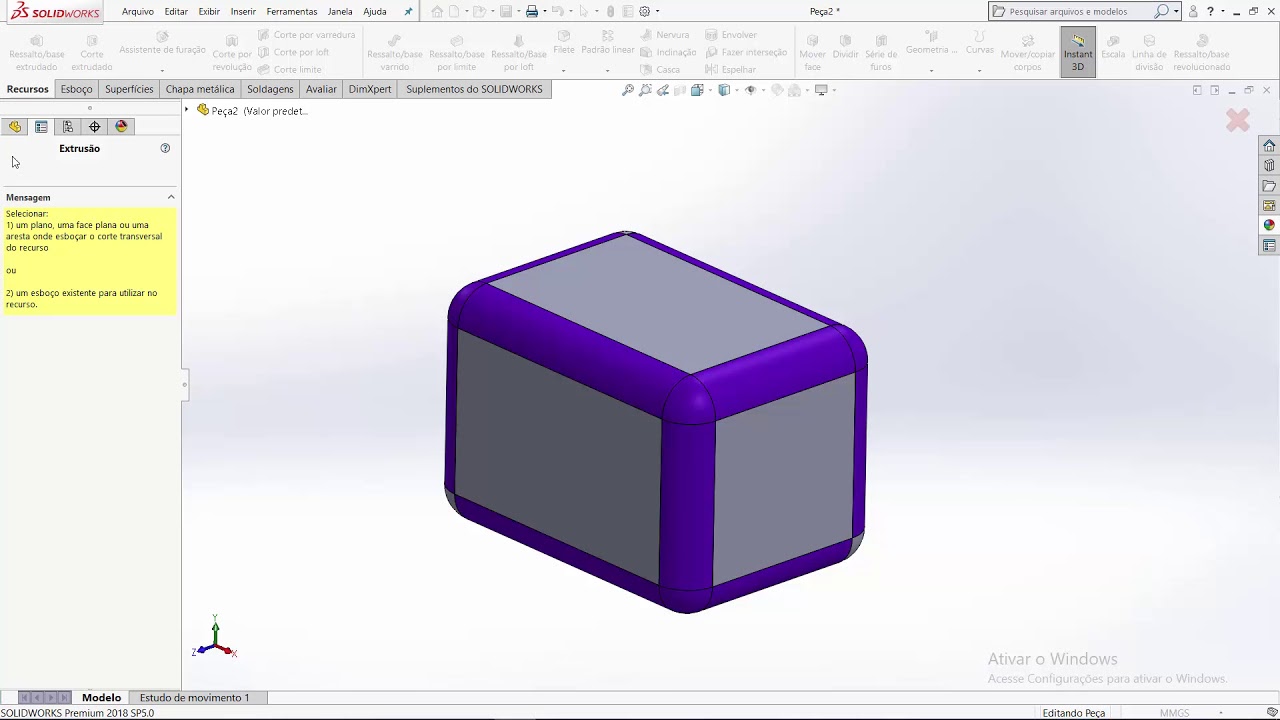Click the Assistente de furação tool

coord(162,43)
